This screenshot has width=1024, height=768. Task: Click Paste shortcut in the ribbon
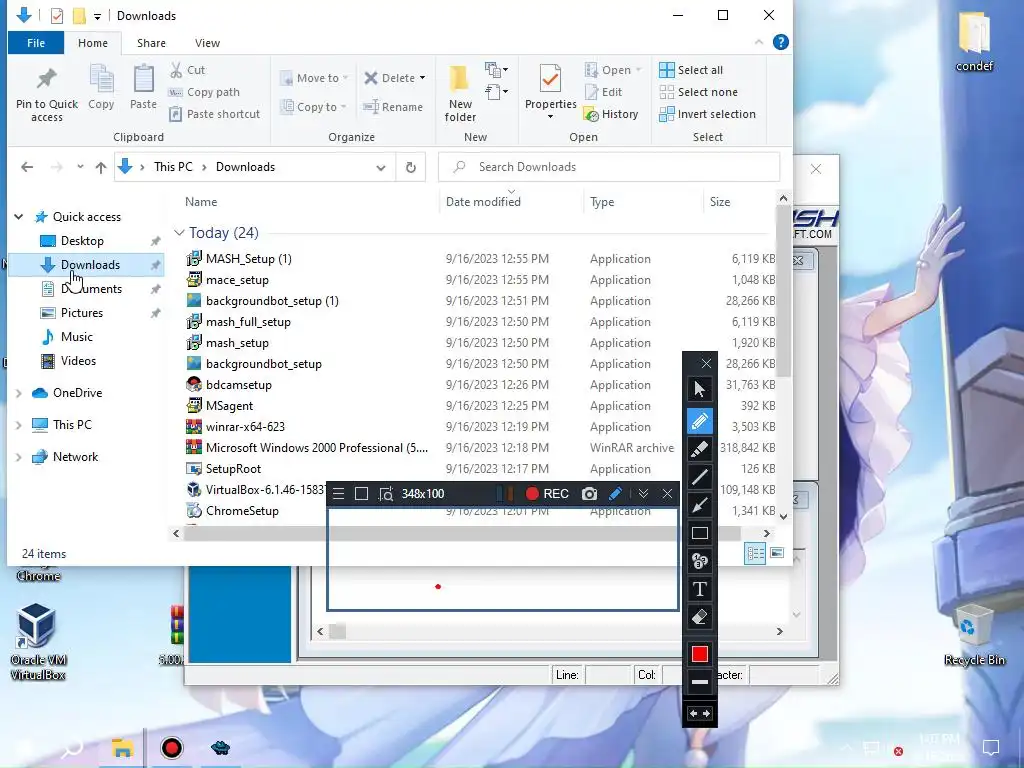(x=214, y=114)
